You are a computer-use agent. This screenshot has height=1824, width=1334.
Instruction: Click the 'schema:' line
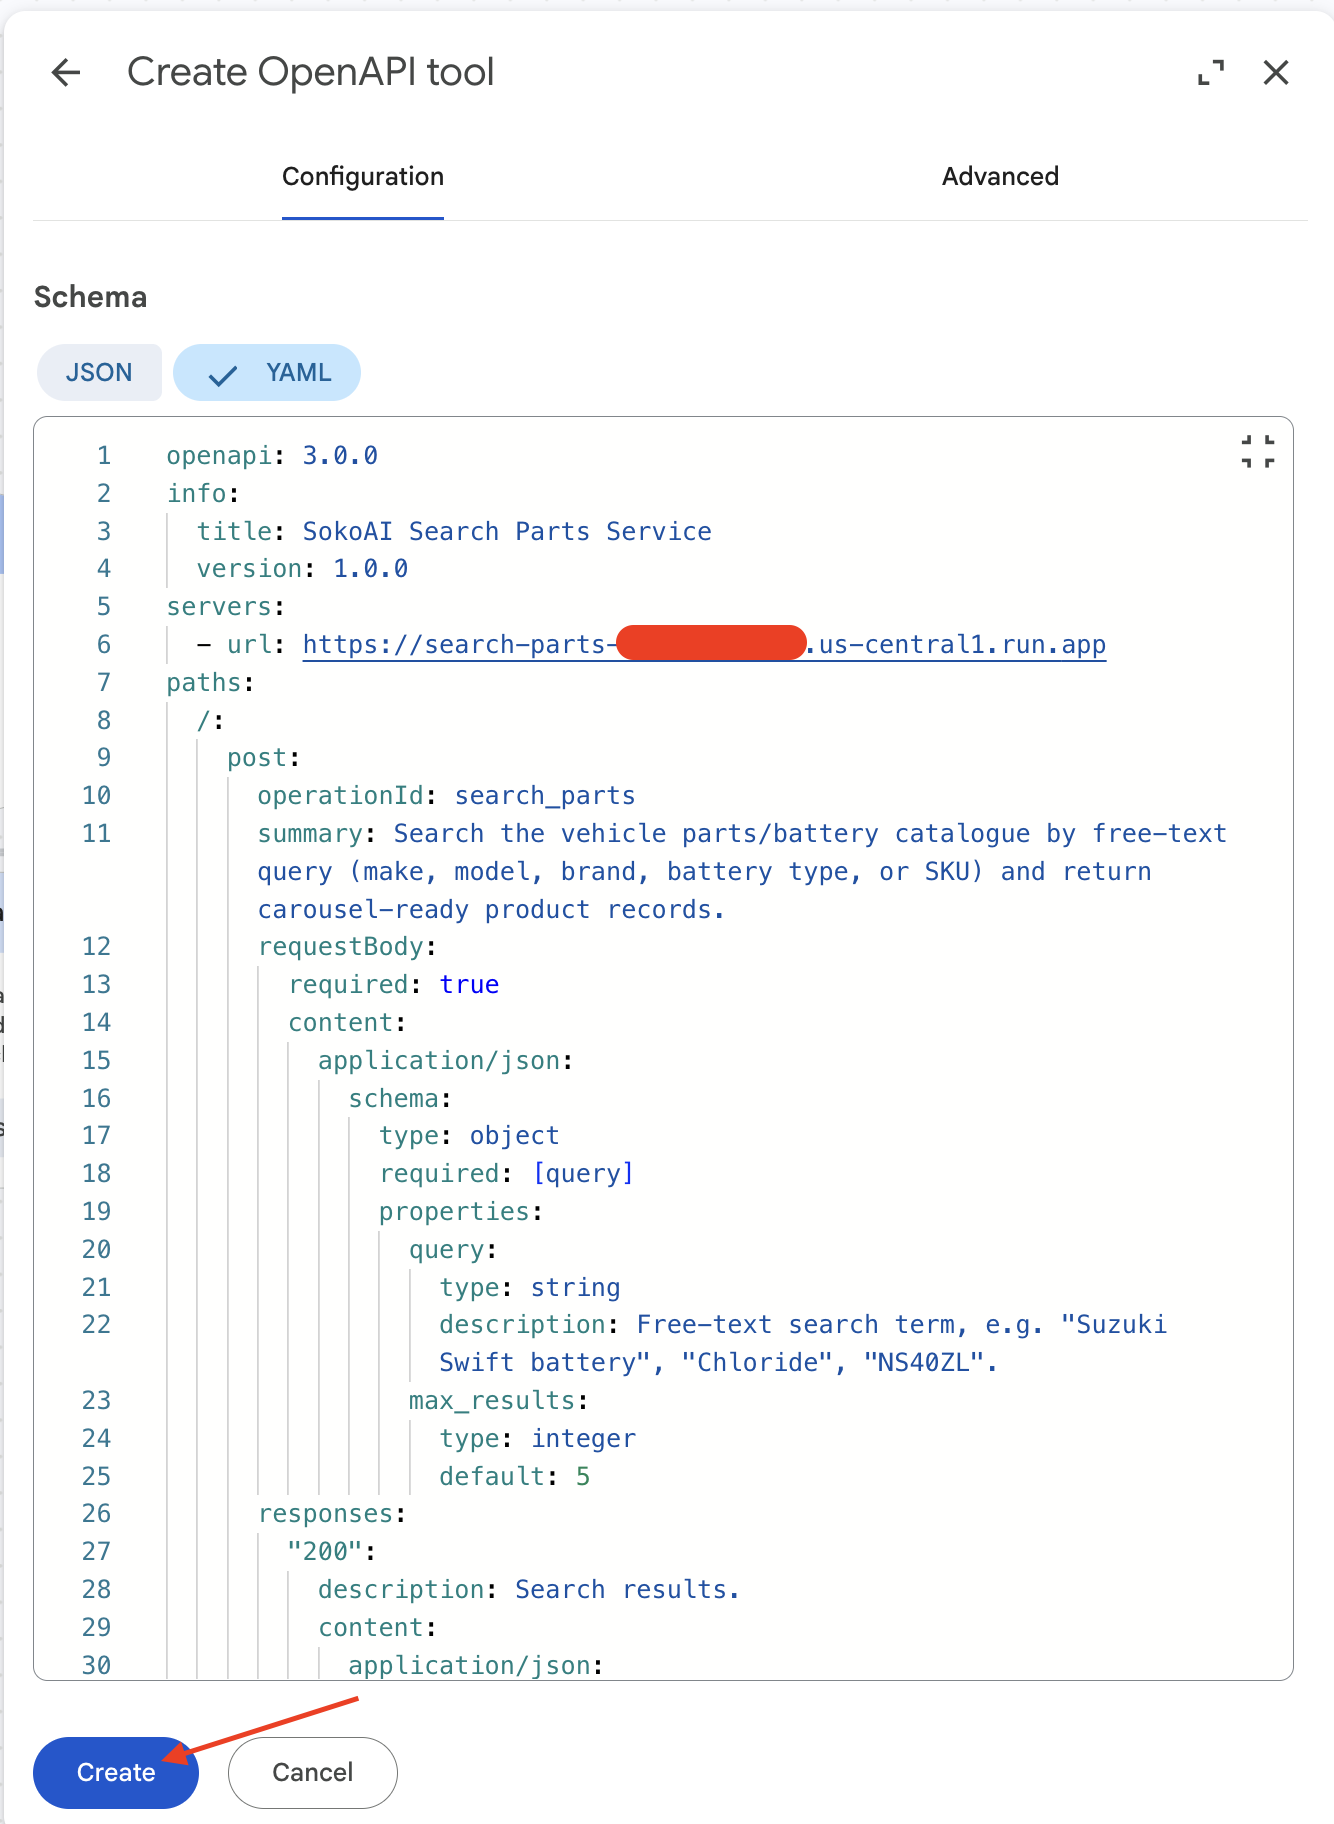click(400, 1099)
